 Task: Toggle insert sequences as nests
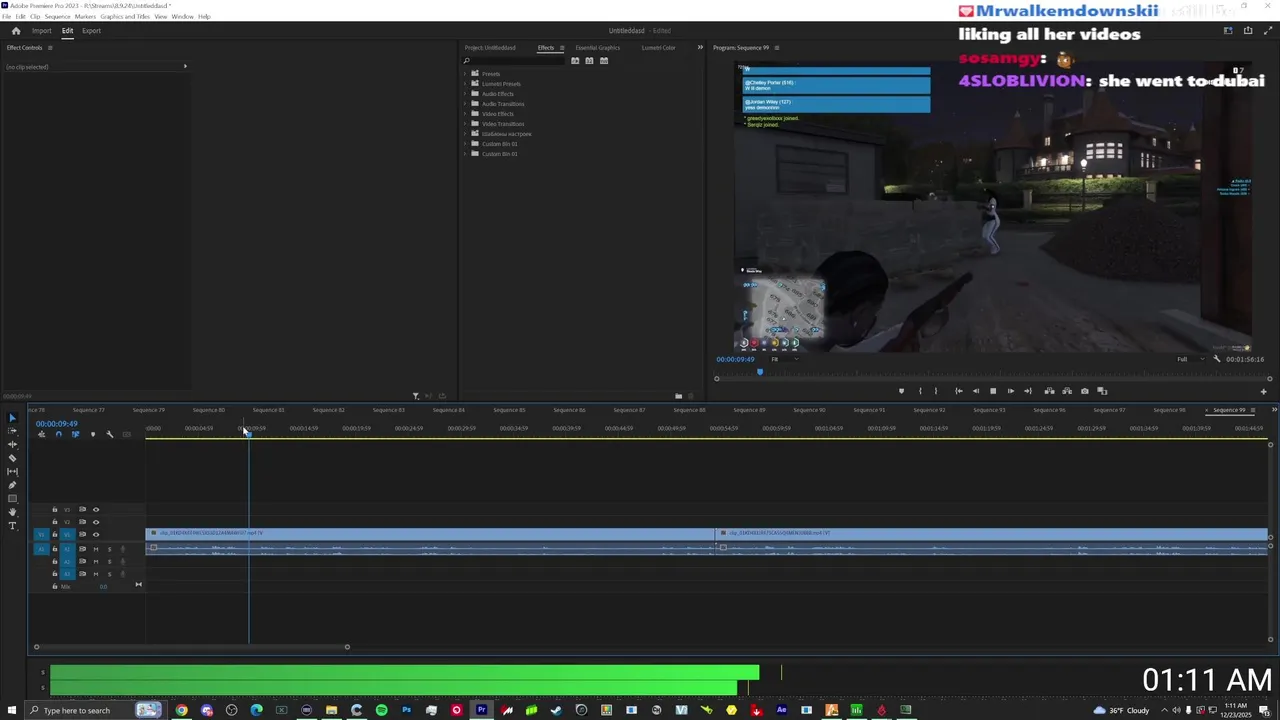point(41,434)
